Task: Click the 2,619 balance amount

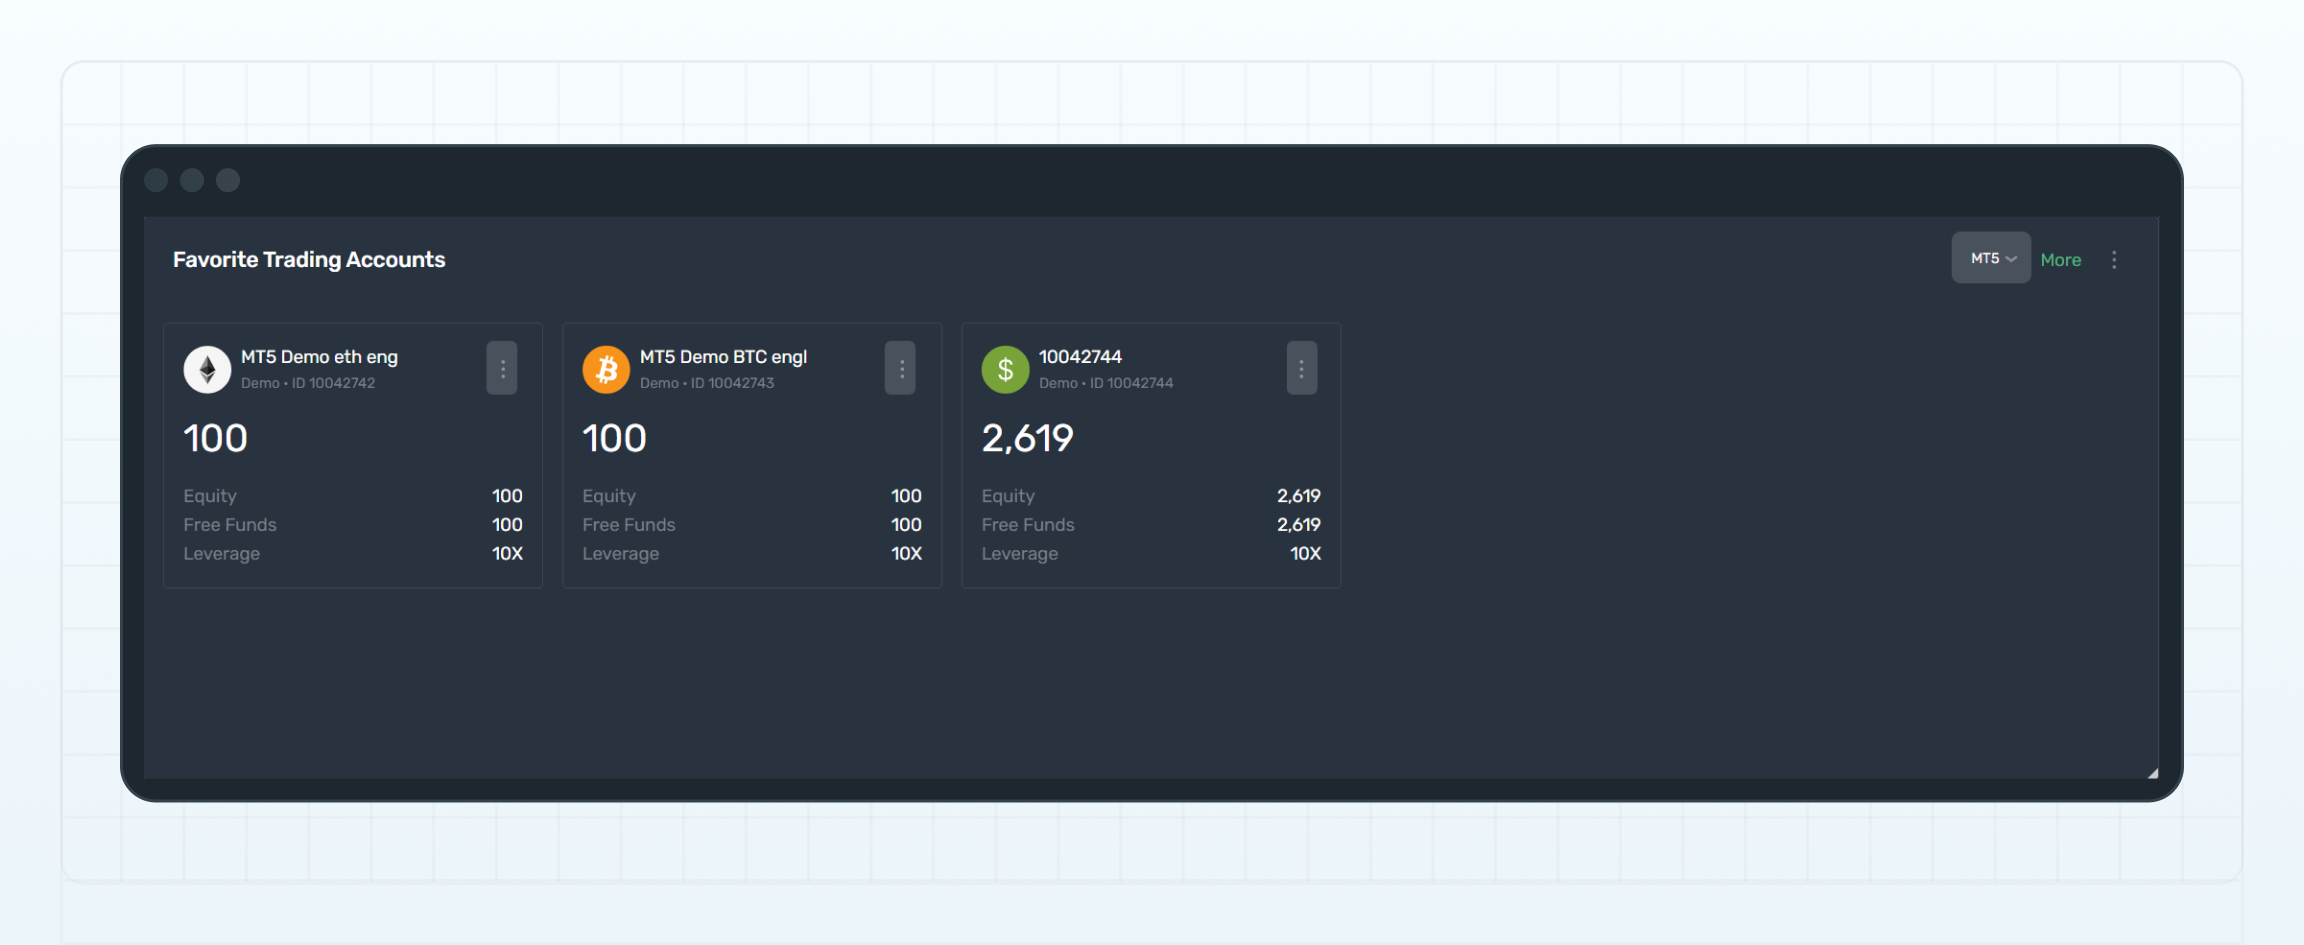Action: coord(1027,438)
